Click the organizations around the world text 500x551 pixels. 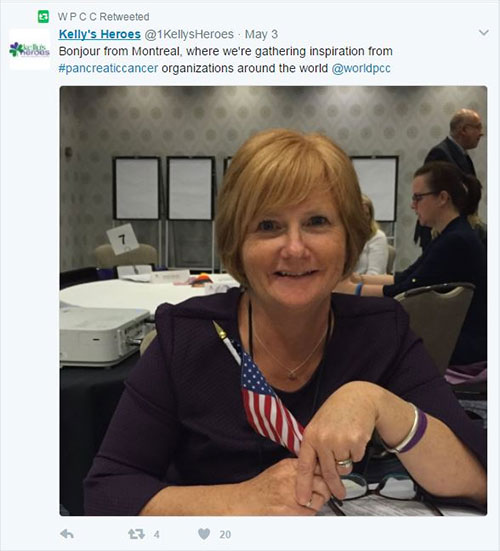[245, 68]
